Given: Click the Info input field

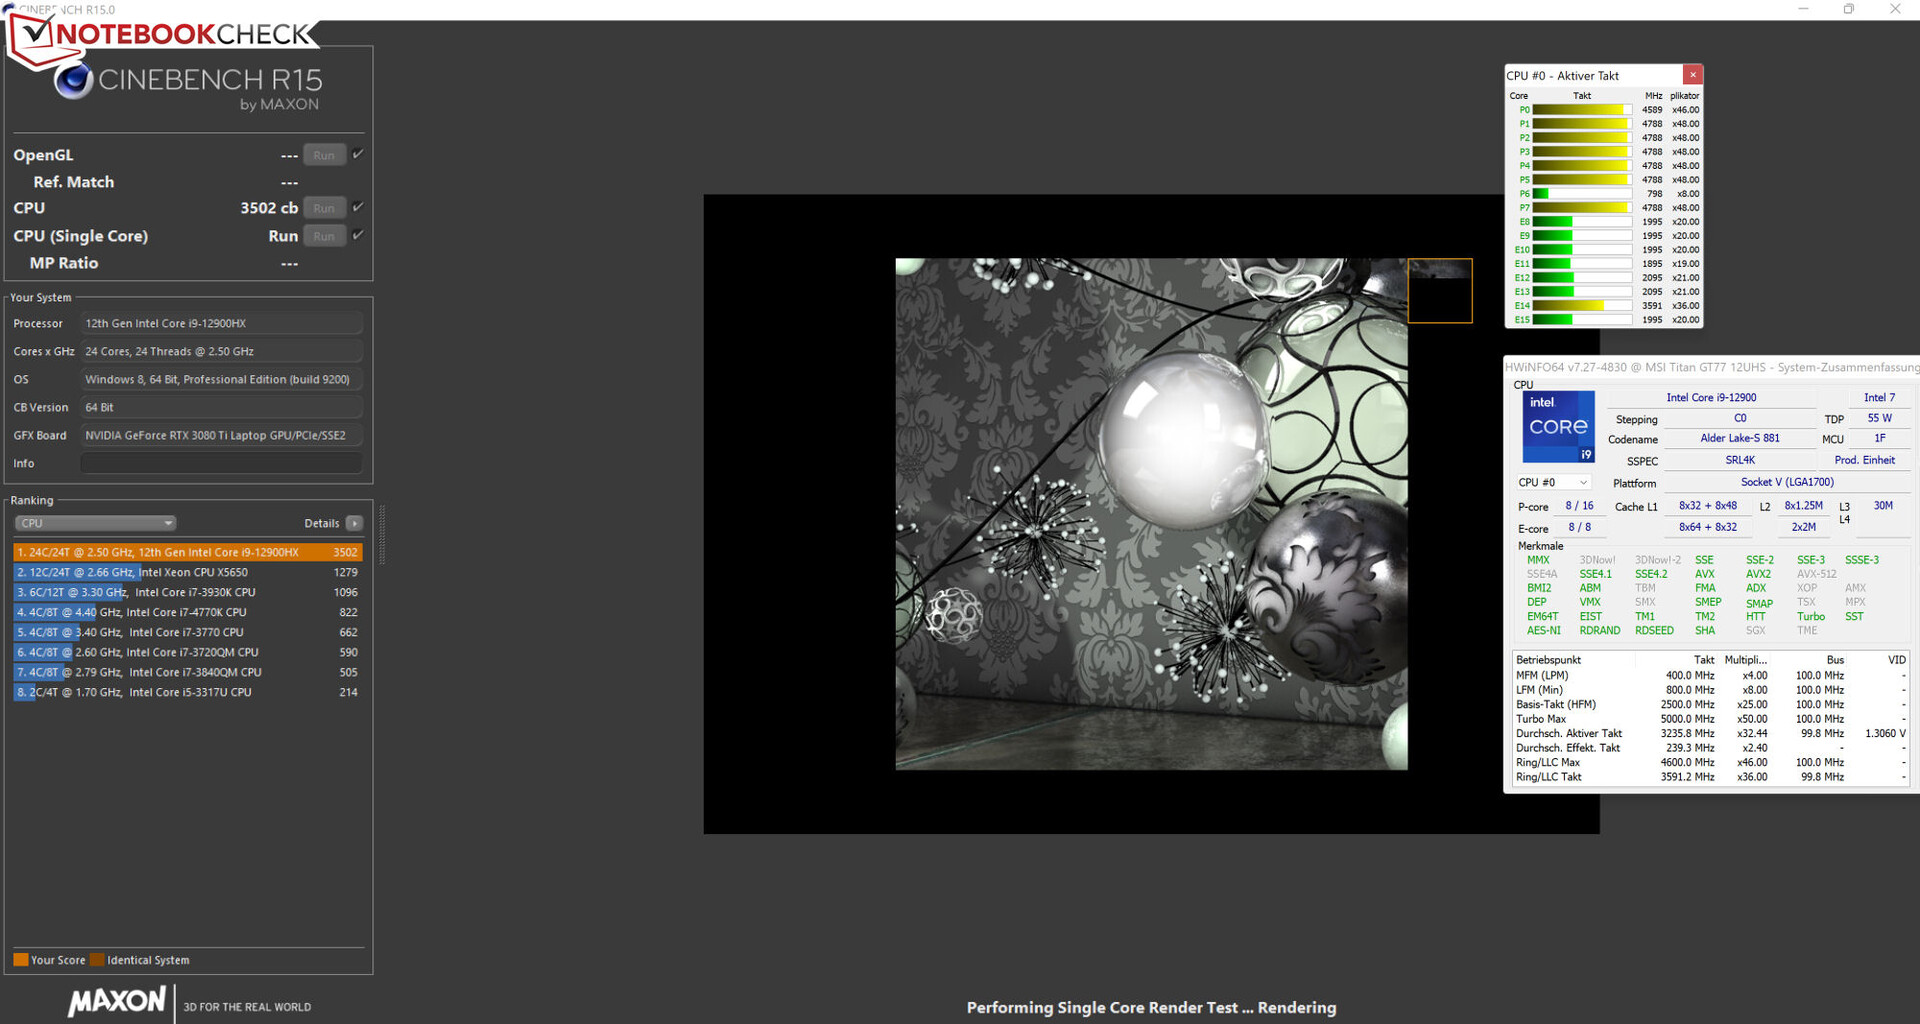Looking at the screenshot, I should pos(221,463).
